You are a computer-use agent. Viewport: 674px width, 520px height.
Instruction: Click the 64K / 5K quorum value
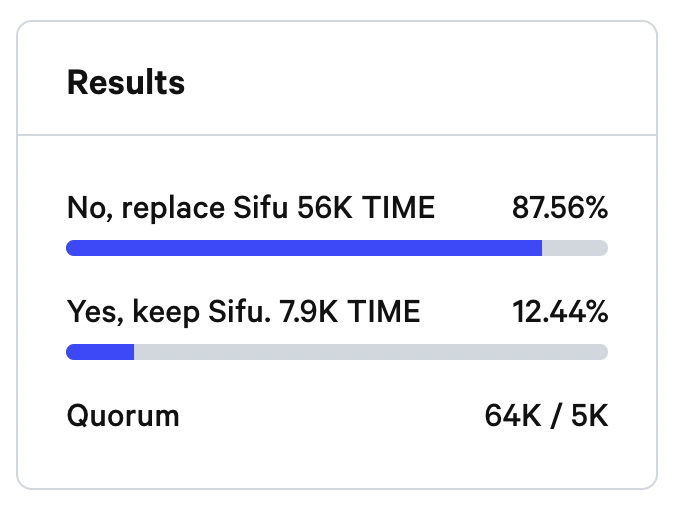click(x=546, y=416)
